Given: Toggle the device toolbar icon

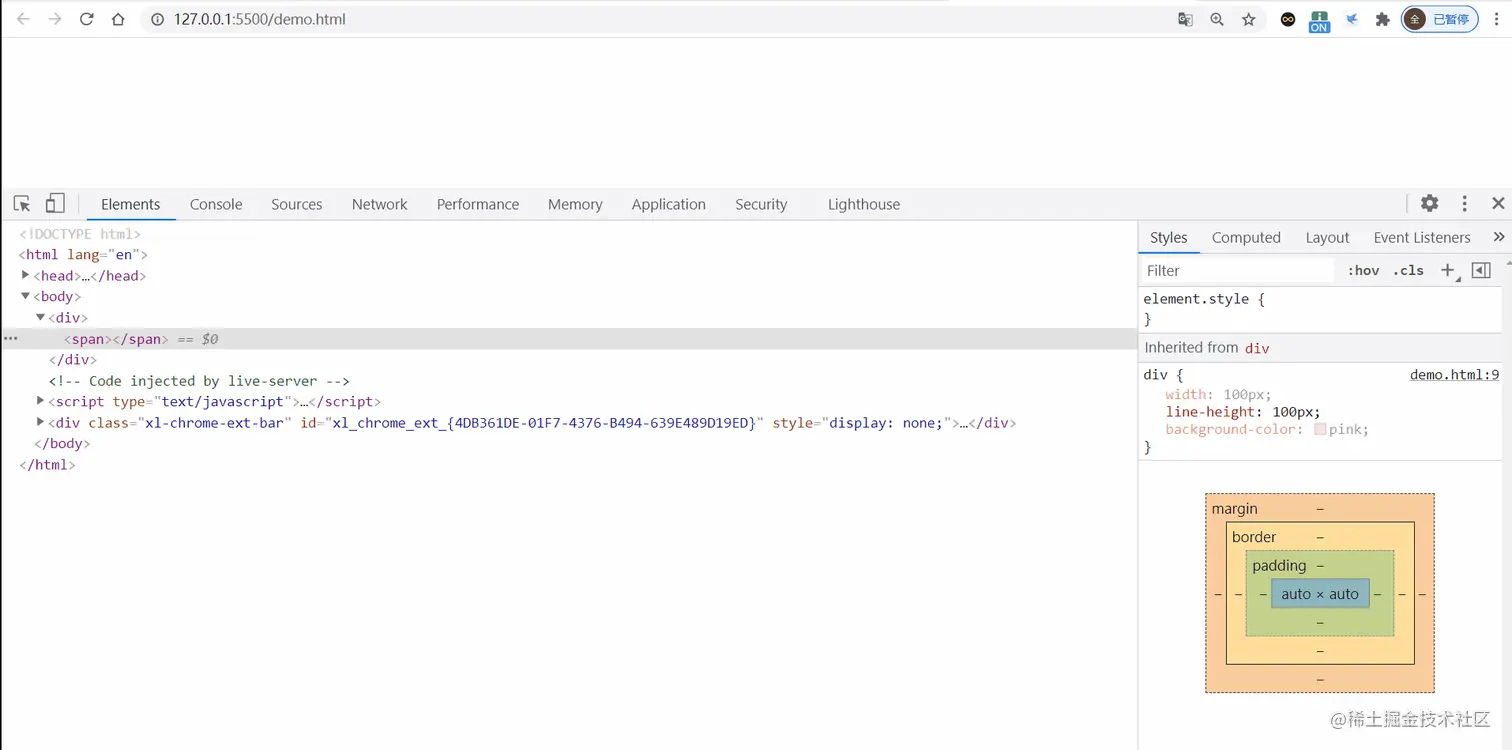Looking at the screenshot, I should pos(55,204).
